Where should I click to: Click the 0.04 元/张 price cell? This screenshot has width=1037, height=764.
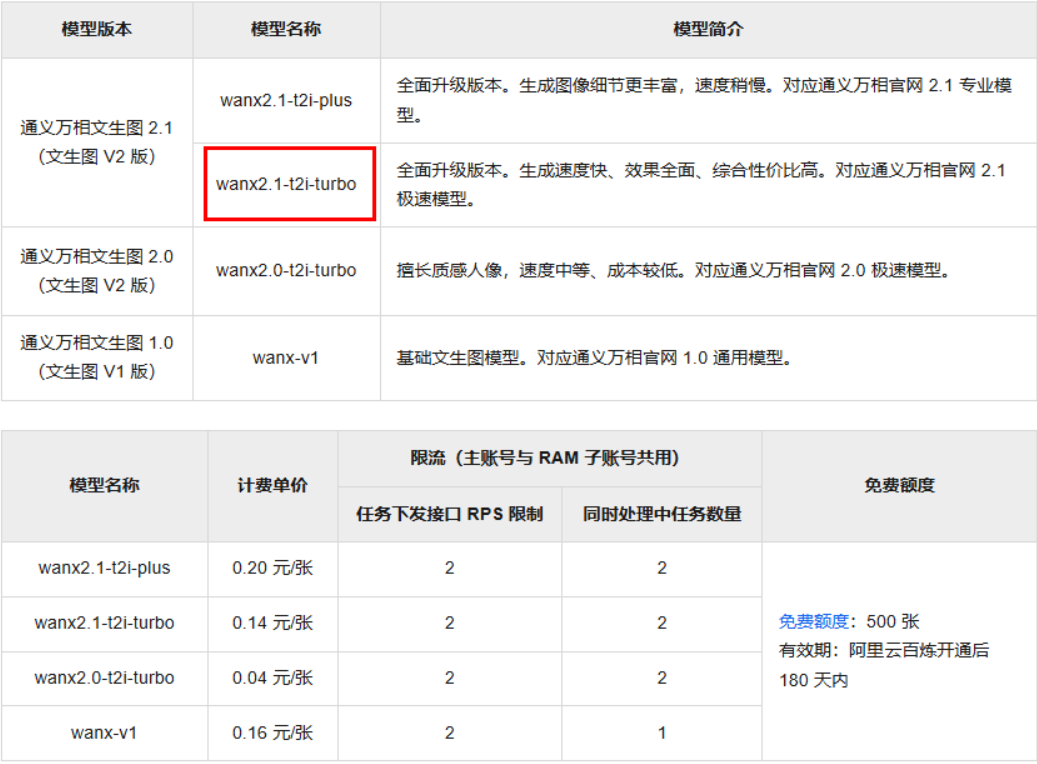click(272, 678)
